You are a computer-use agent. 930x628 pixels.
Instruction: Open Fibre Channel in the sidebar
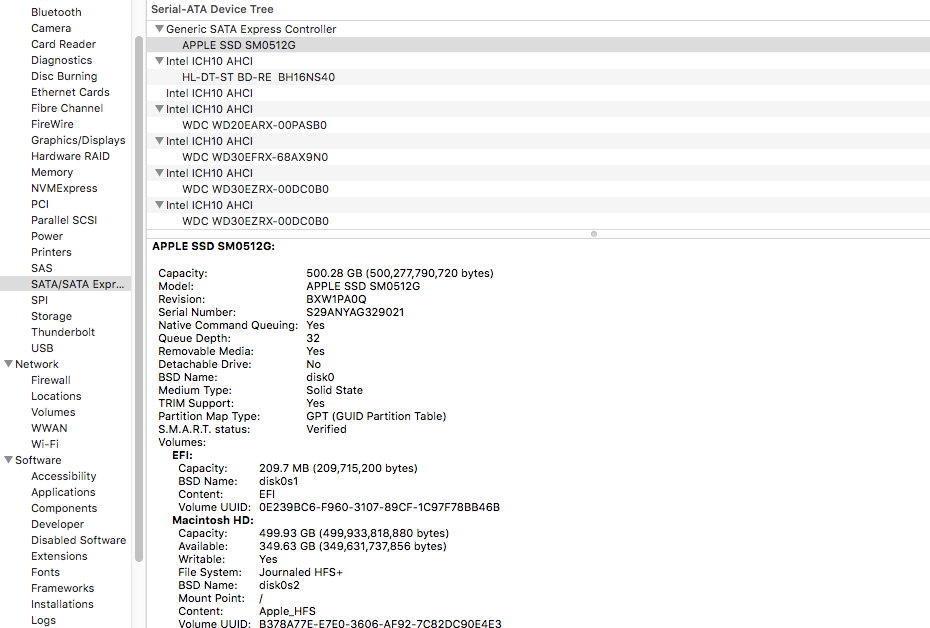(67, 108)
